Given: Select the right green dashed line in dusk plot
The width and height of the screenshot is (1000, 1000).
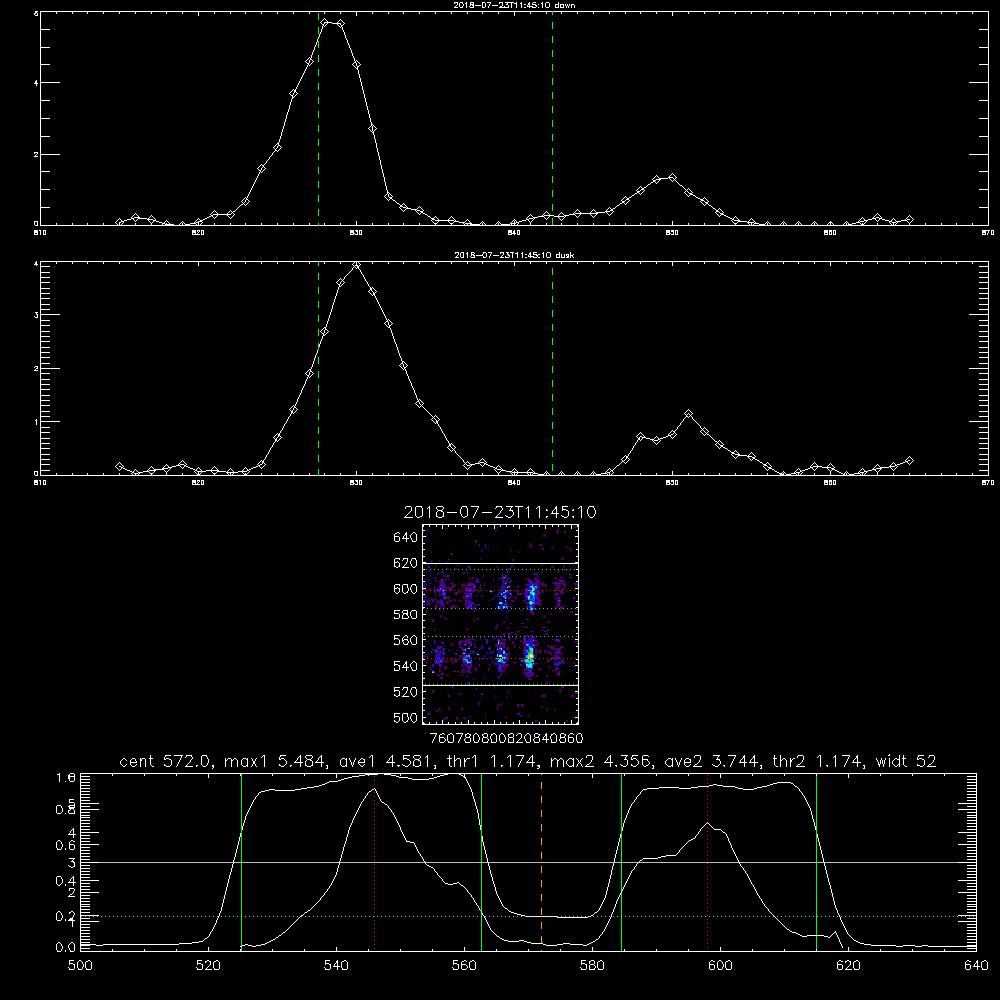Looking at the screenshot, I should point(552,369).
